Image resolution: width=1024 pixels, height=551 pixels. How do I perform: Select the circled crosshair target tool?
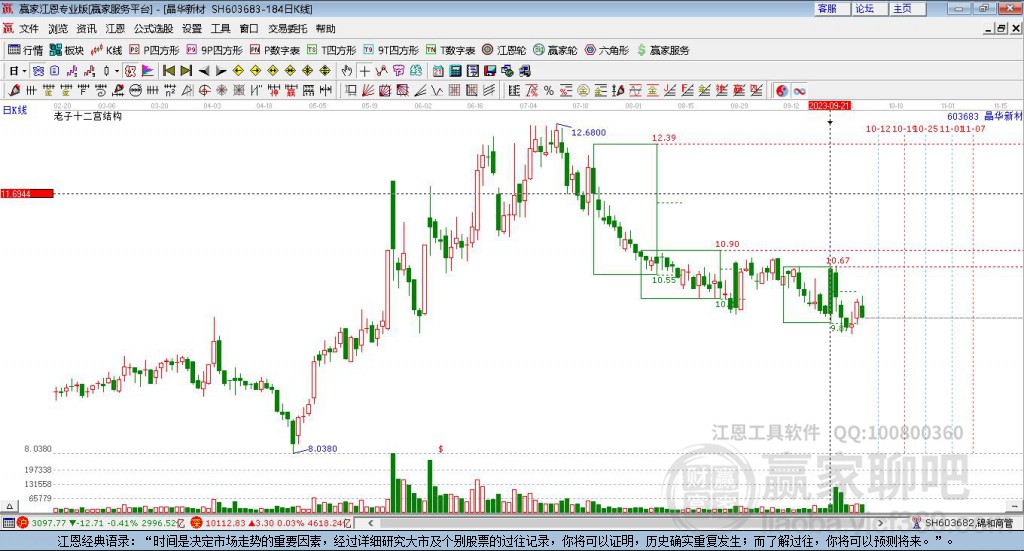204,91
